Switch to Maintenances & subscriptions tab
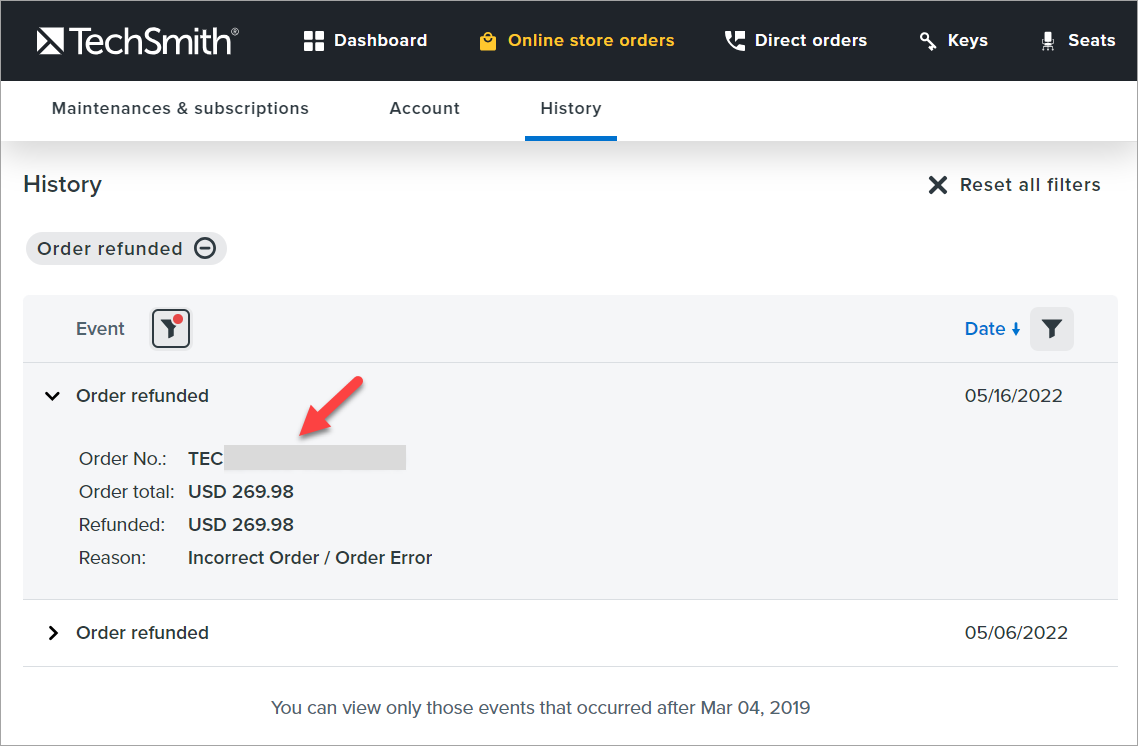1138x746 pixels. [180, 108]
